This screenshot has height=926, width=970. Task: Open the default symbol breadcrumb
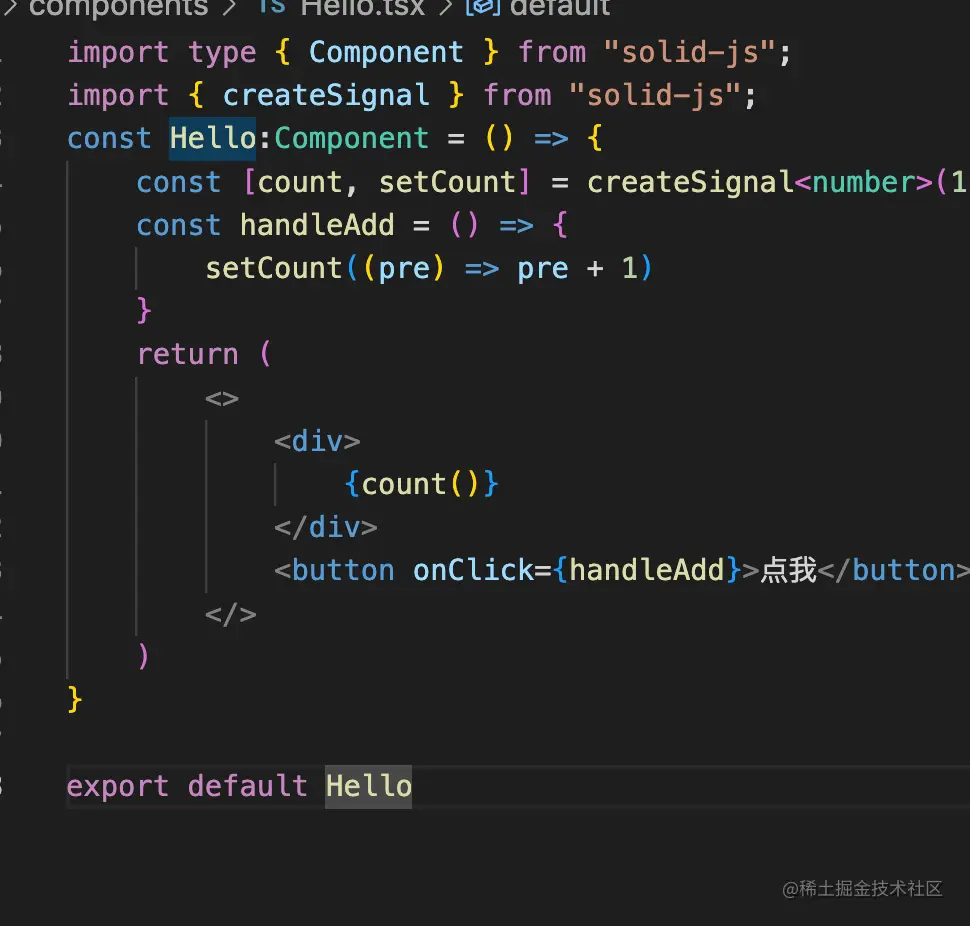(560, 7)
